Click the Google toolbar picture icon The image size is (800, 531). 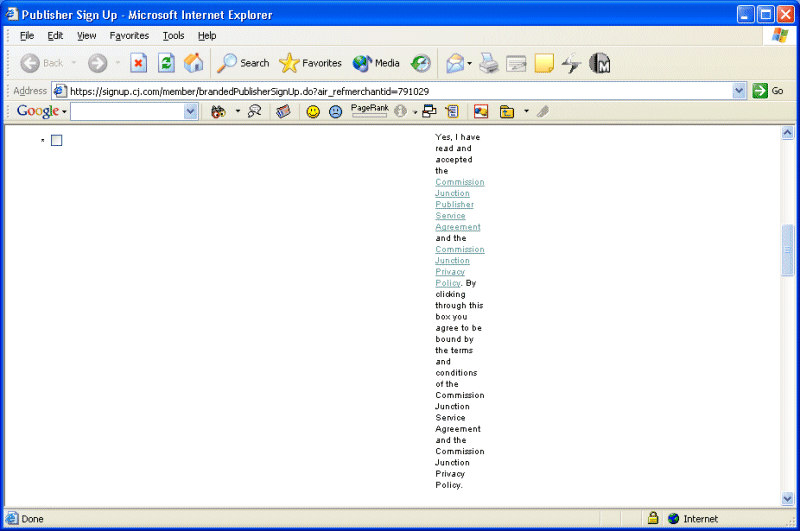(481, 111)
